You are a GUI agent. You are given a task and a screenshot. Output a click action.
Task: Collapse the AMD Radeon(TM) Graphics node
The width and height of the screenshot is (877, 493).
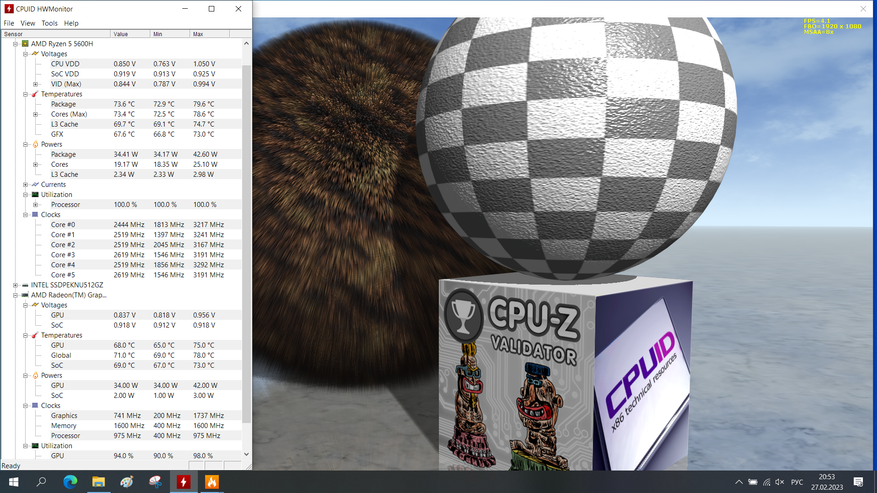(x=16, y=295)
